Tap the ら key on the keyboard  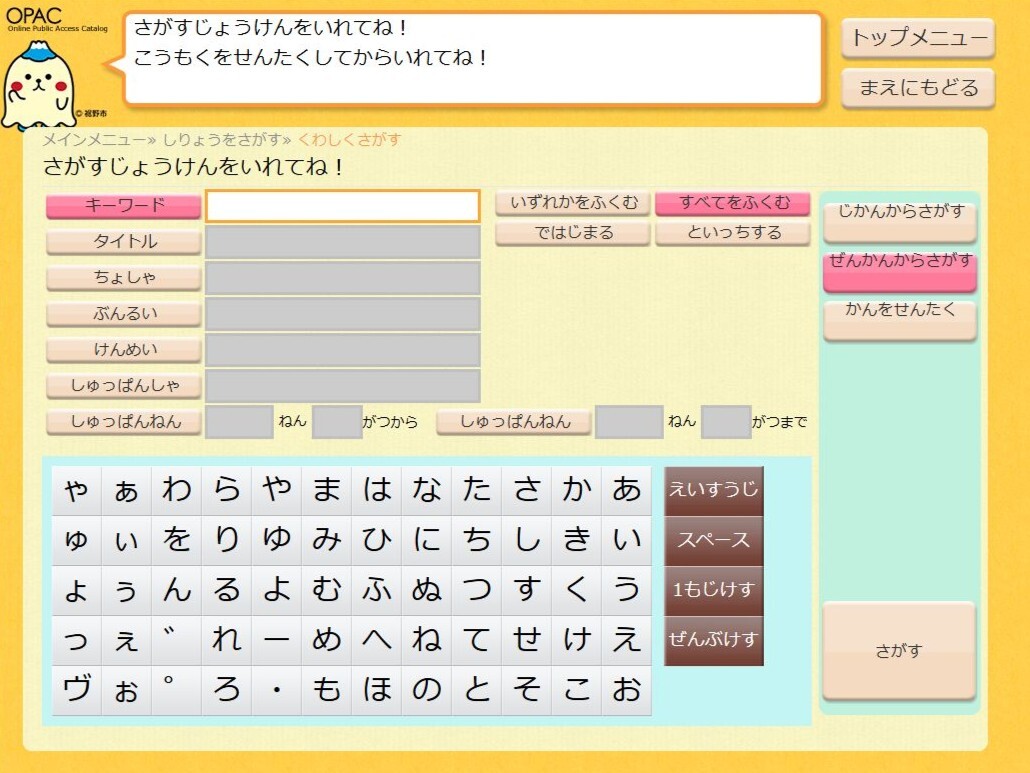(x=227, y=491)
